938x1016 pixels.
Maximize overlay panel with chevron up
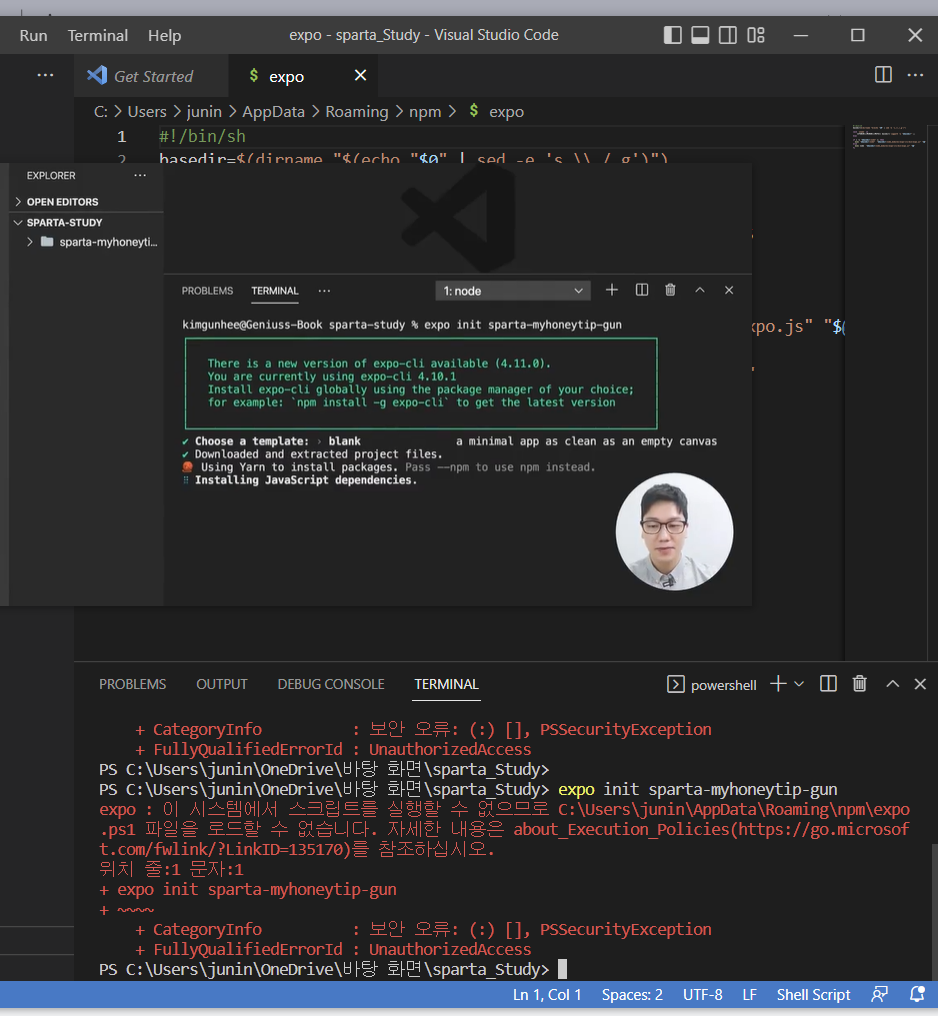(x=700, y=290)
